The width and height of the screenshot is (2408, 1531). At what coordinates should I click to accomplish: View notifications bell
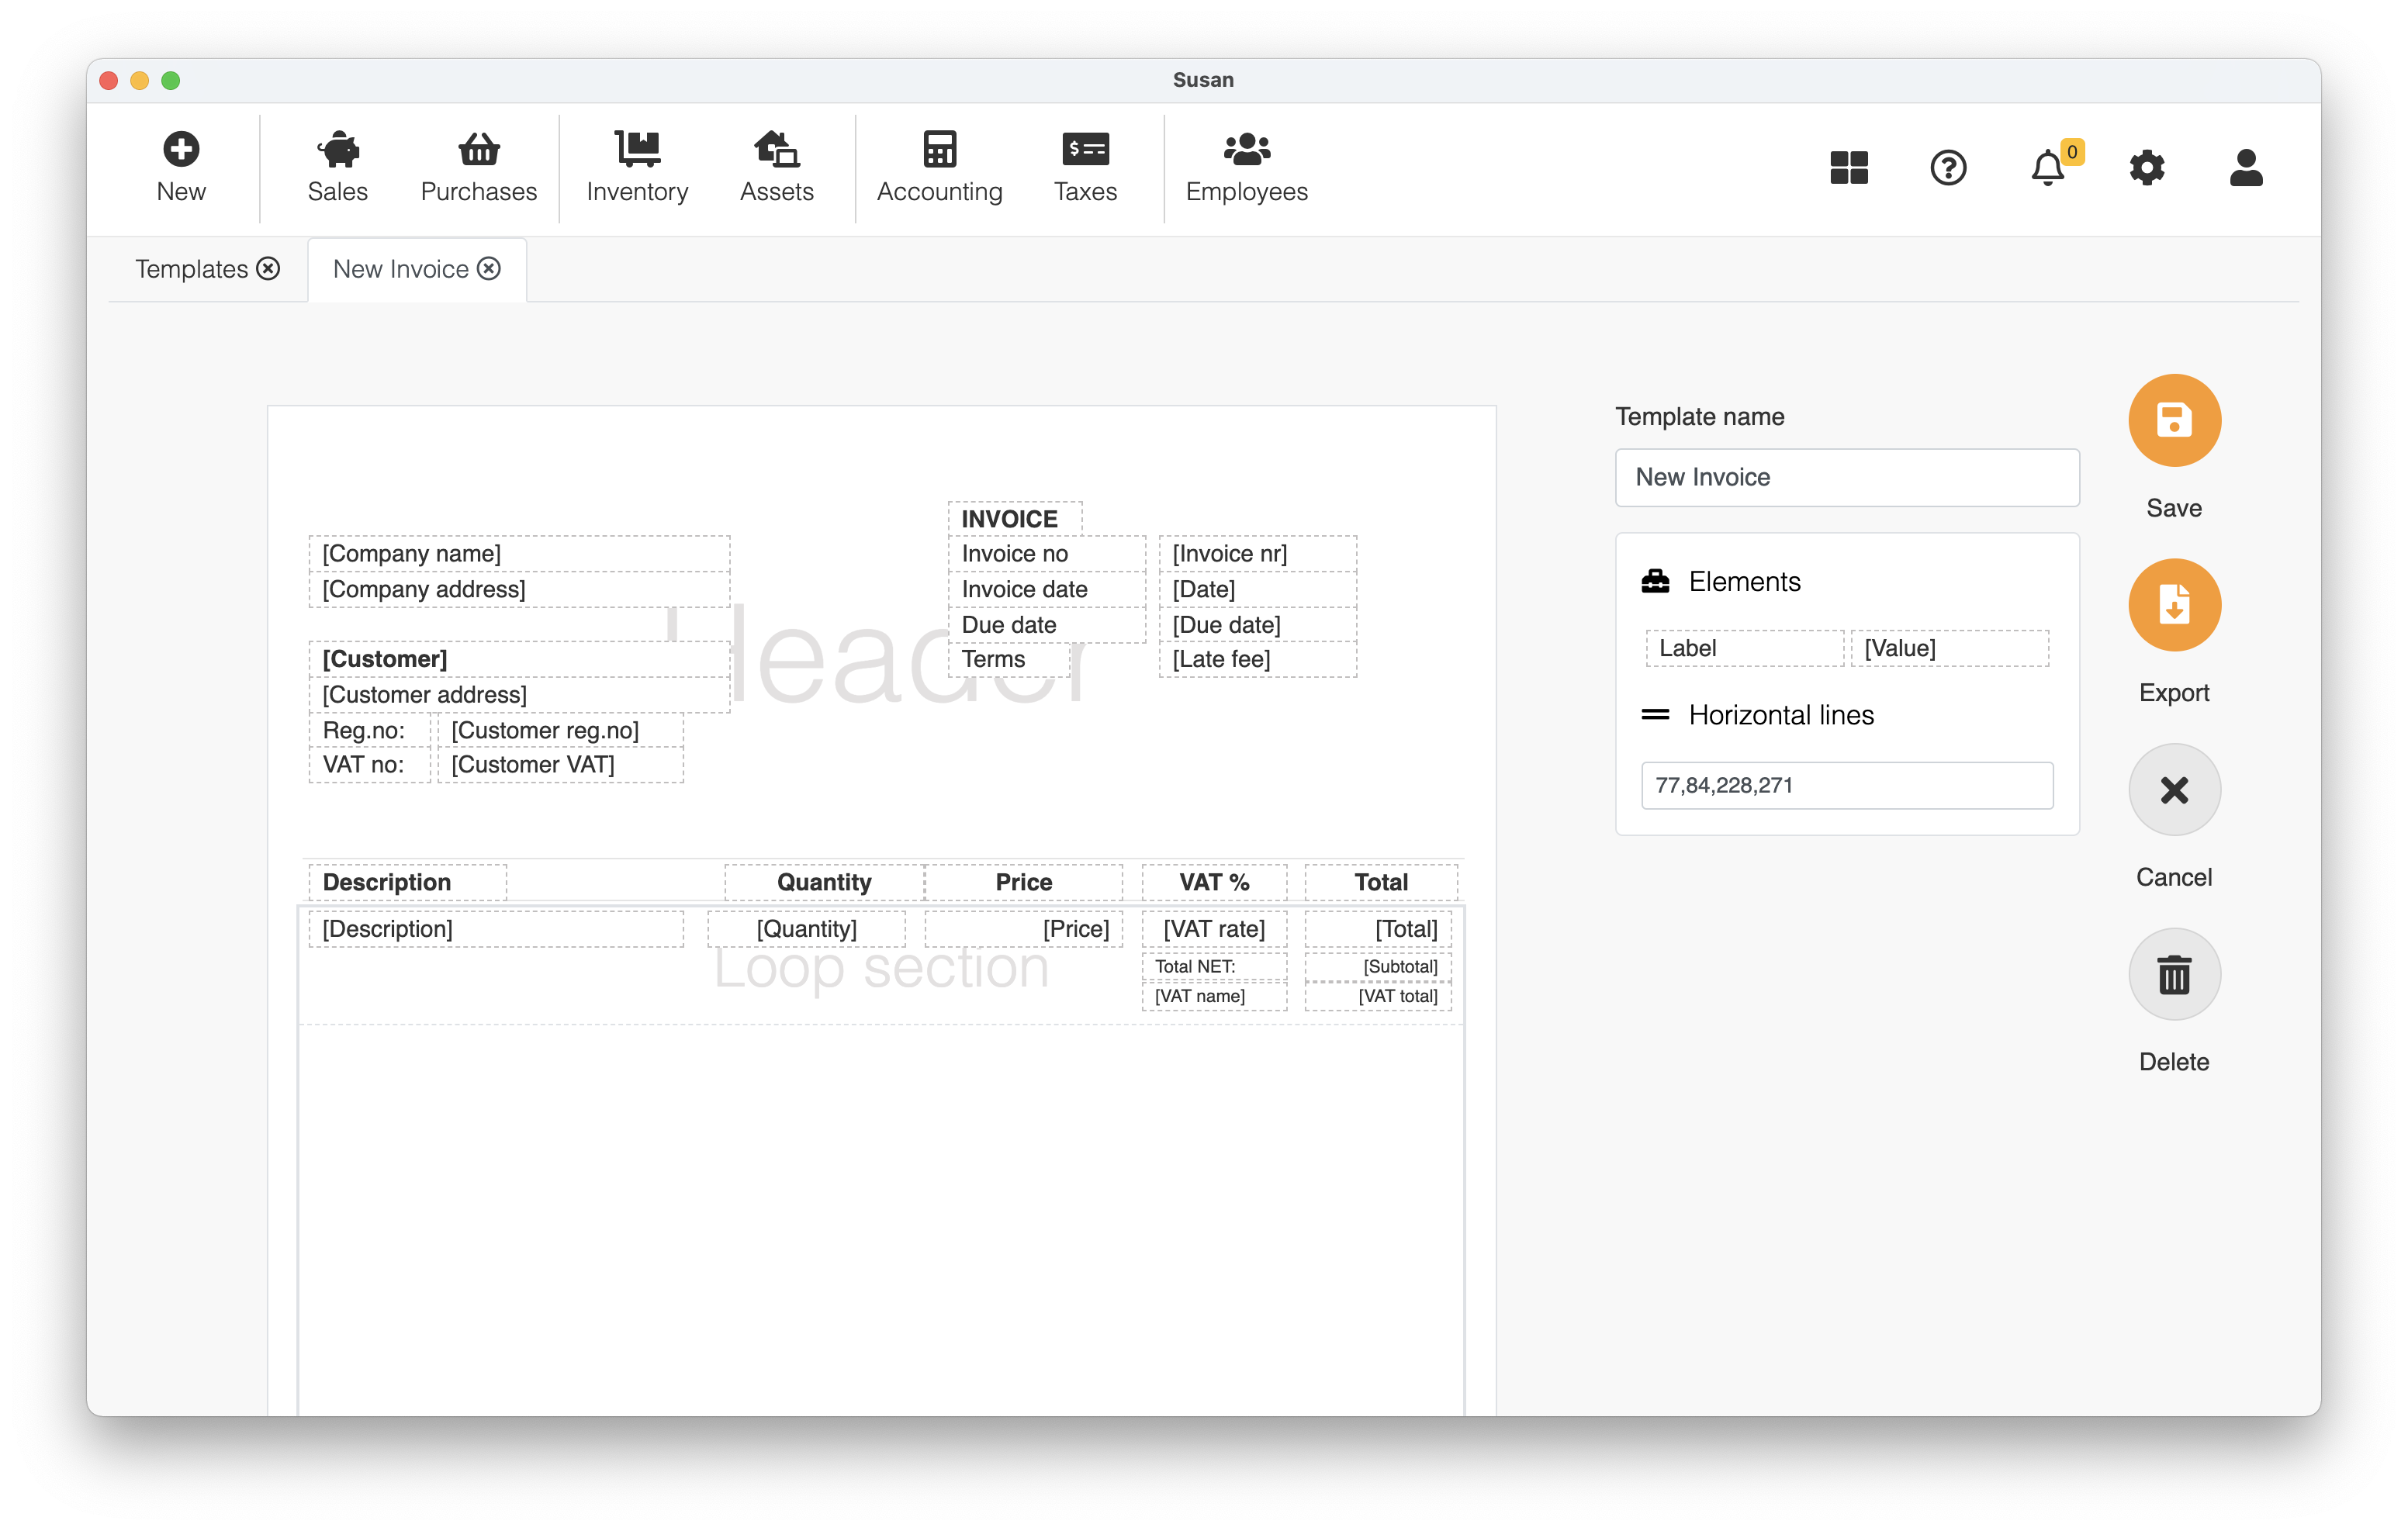2047,167
